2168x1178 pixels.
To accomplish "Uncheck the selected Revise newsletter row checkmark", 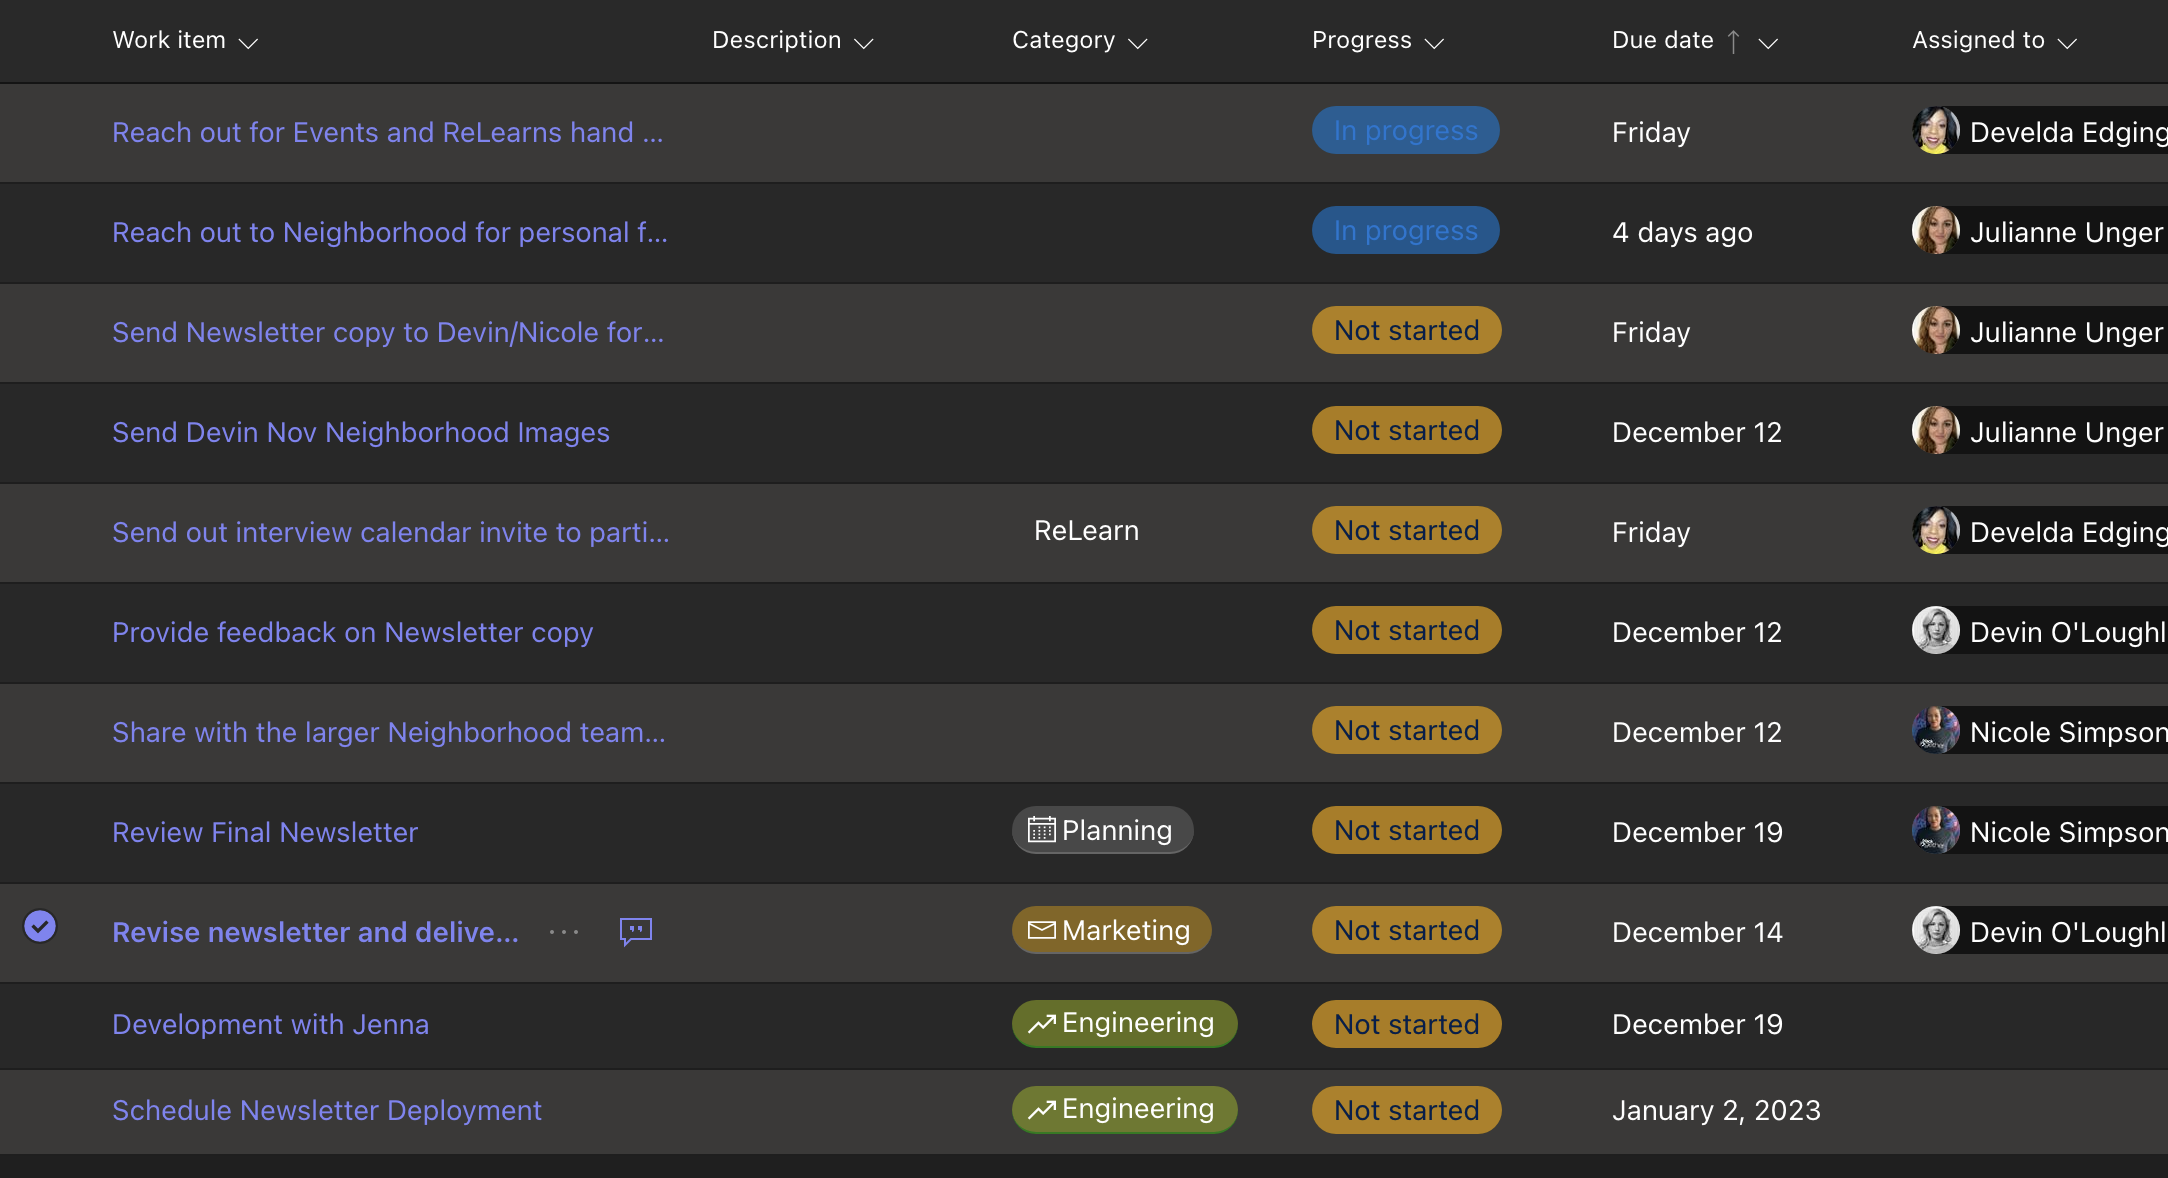I will [40, 927].
